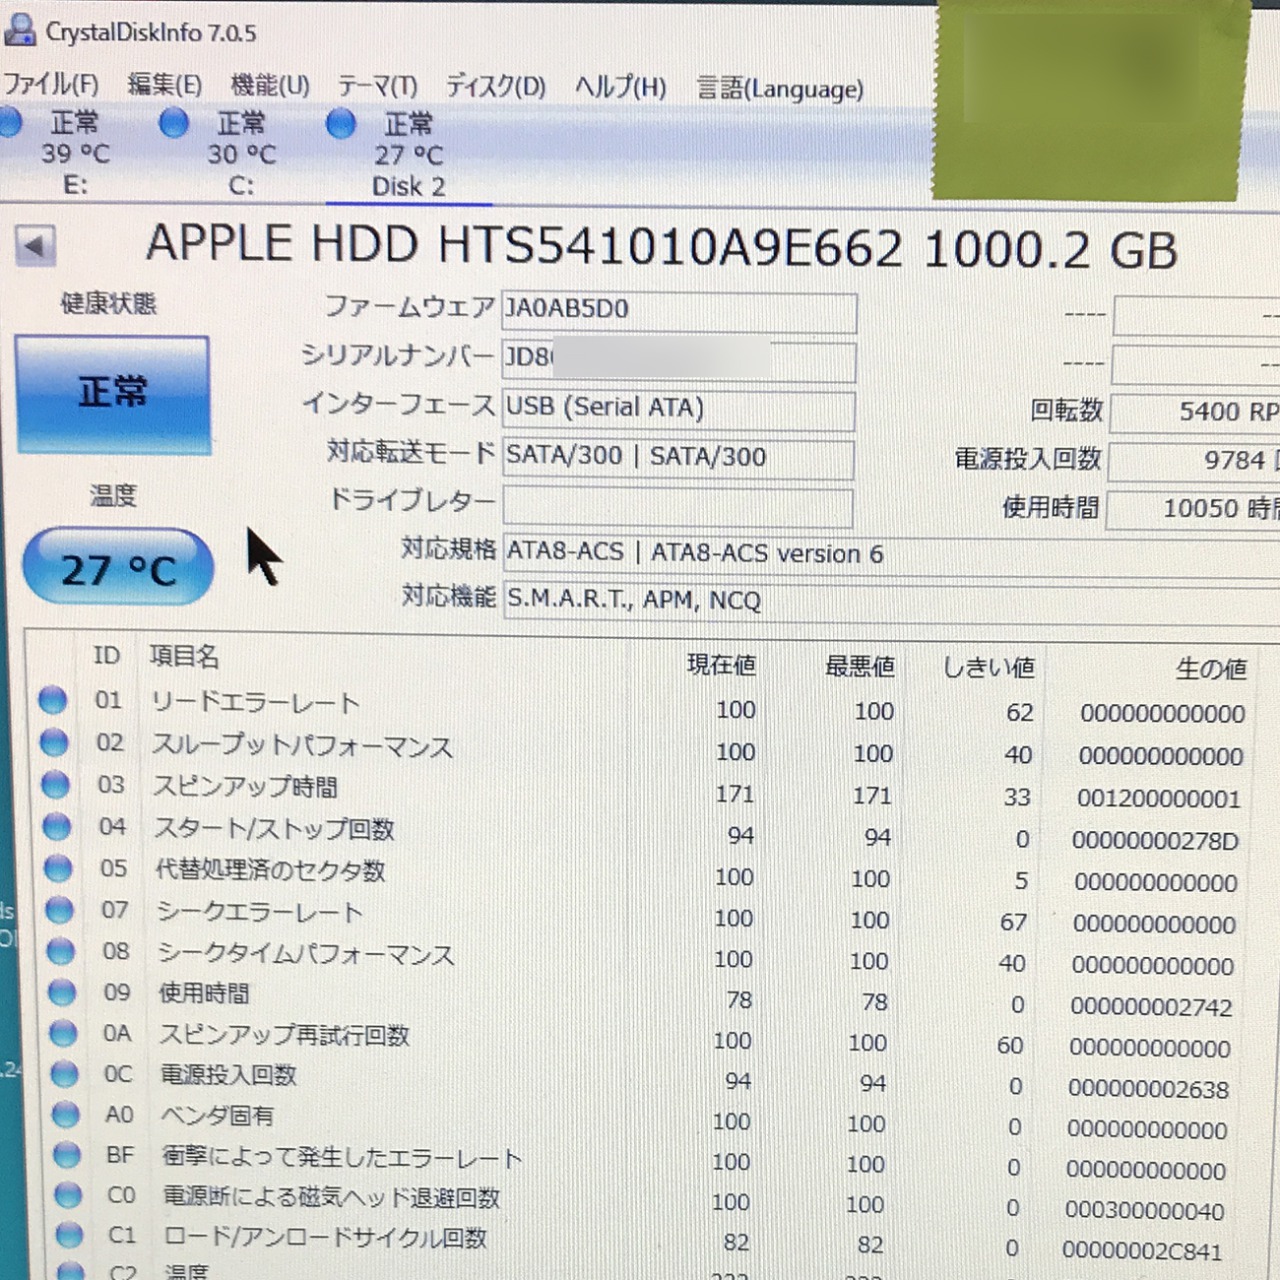Open the テーマ(T) menu
Viewport: 1280px width, 1280px height.
coord(377,86)
